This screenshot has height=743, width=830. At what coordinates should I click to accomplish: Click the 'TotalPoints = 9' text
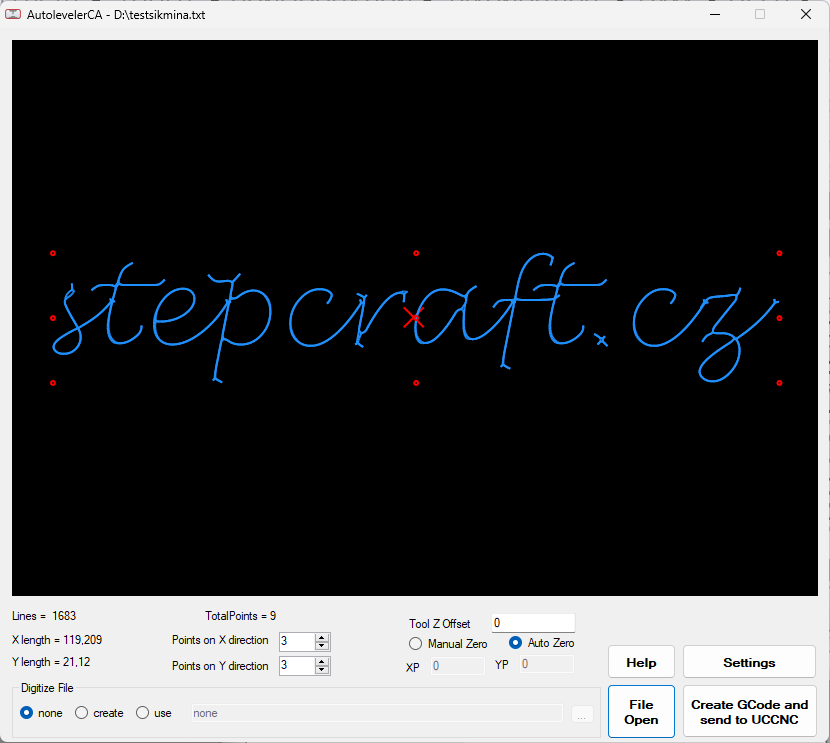[240, 616]
